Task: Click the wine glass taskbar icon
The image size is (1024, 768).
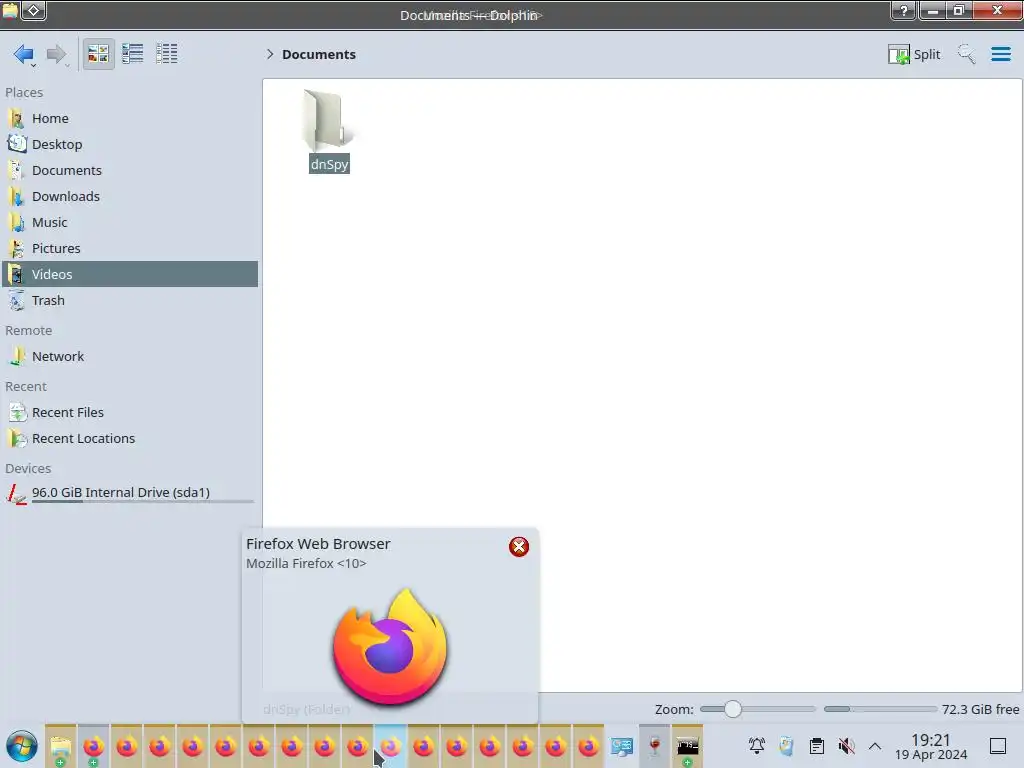Action: click(x=654, y=746)
